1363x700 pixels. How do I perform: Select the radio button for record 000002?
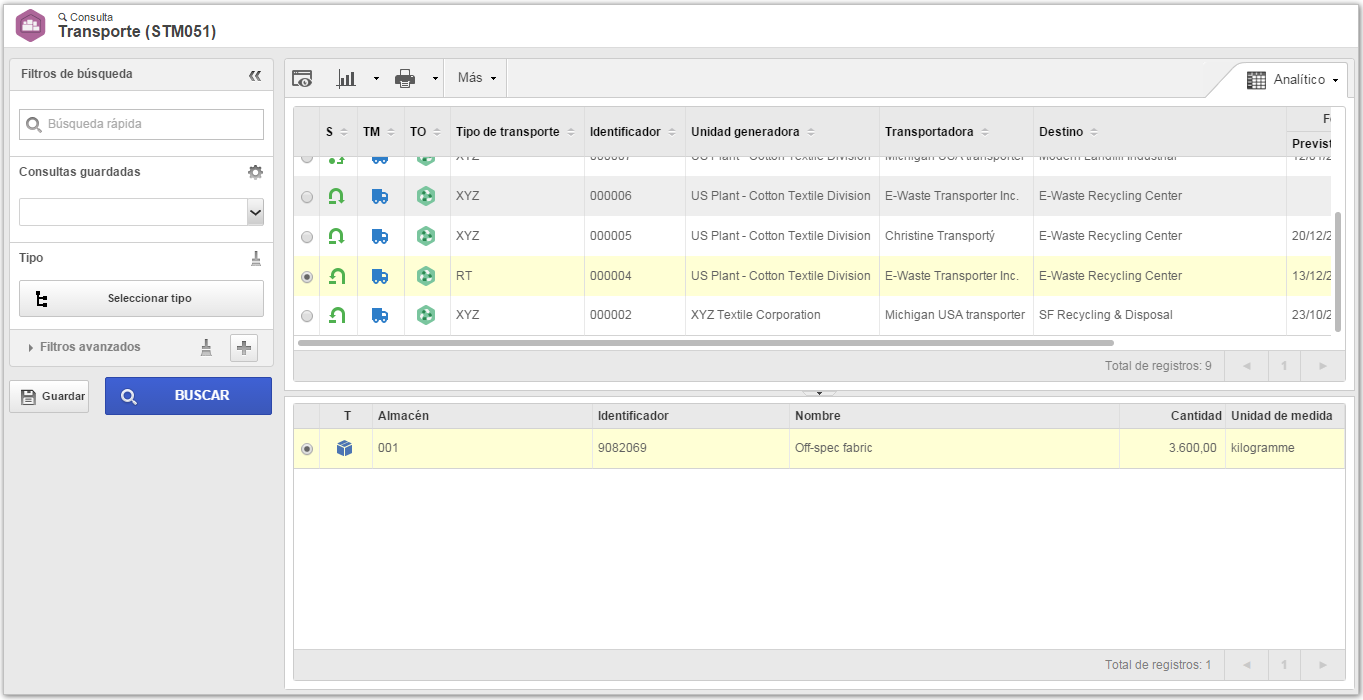(x=307, y=316)
